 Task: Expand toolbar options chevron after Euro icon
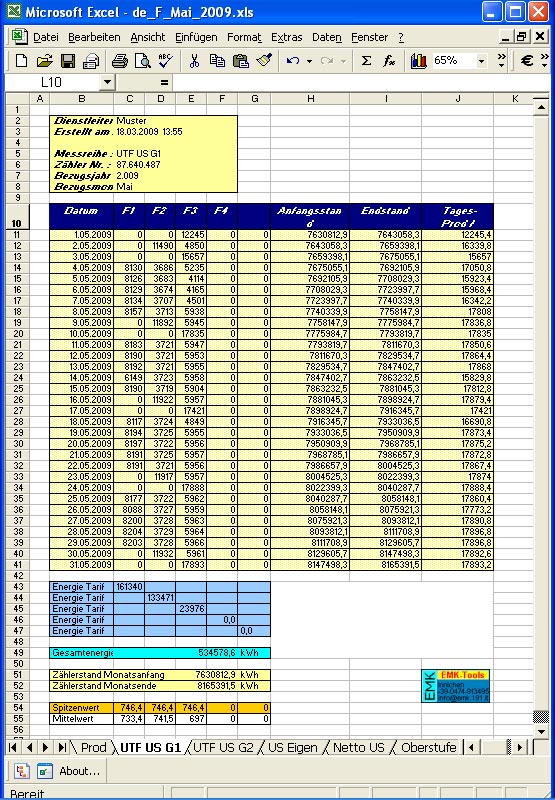tap(544, 61)
